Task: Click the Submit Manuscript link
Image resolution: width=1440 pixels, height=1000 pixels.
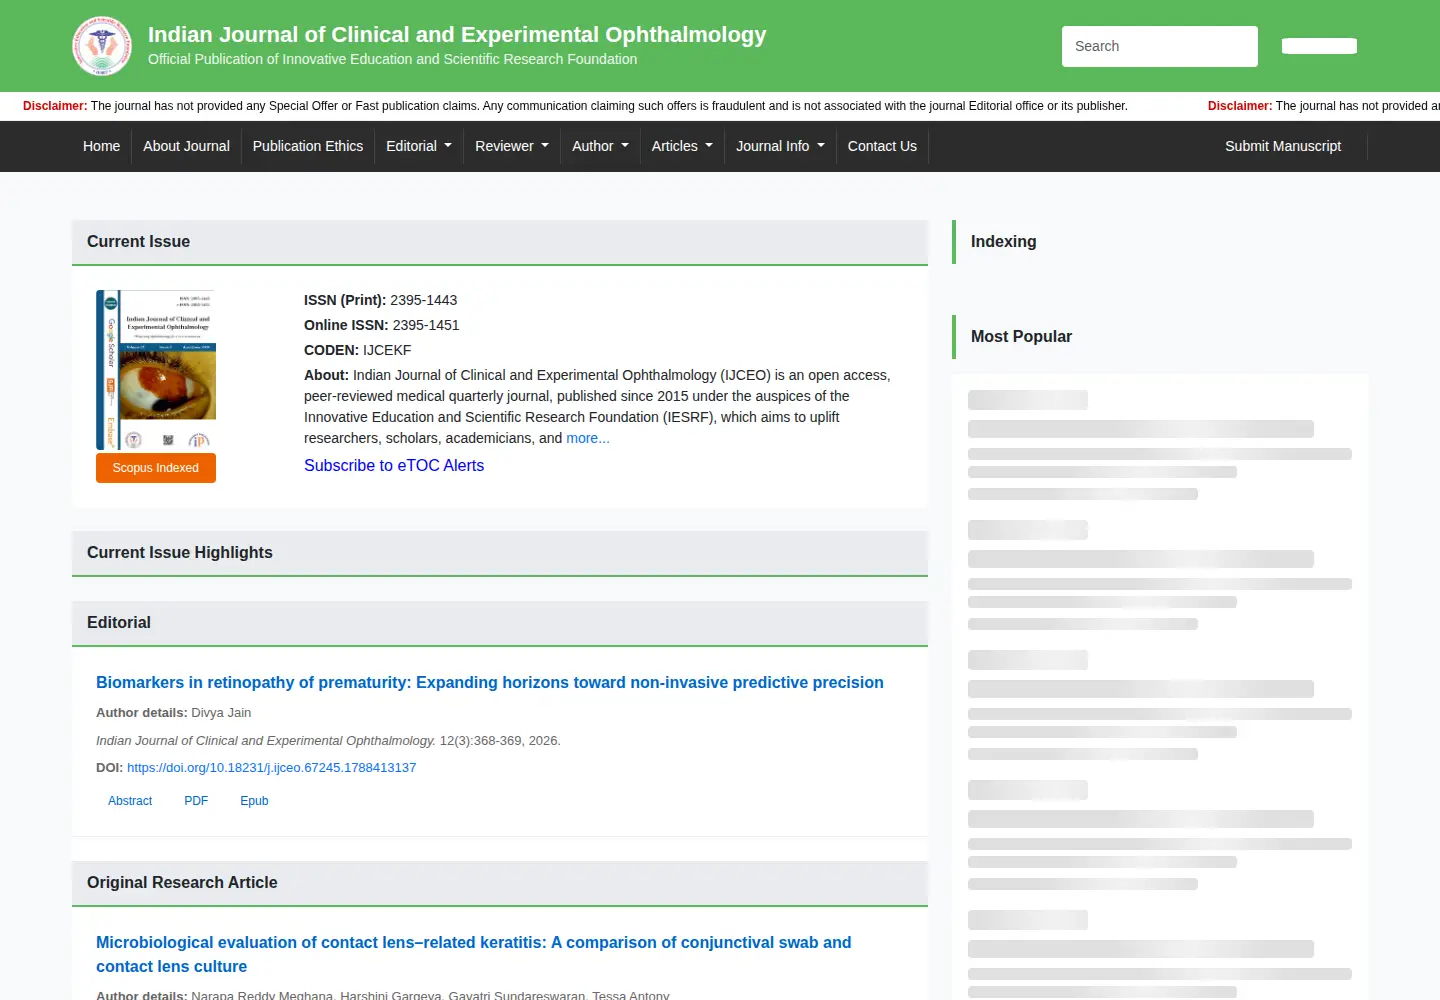Action: (1283, 146)
